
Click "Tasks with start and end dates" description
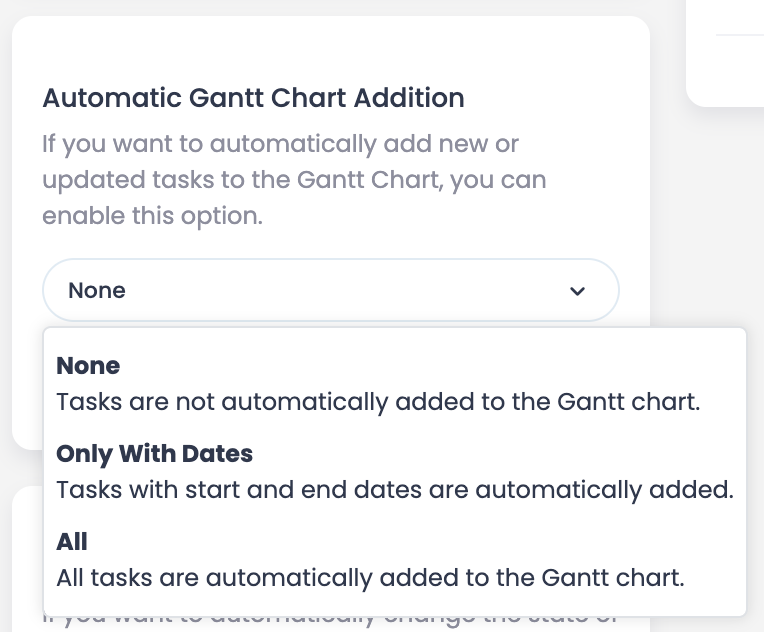click(395, 490)
